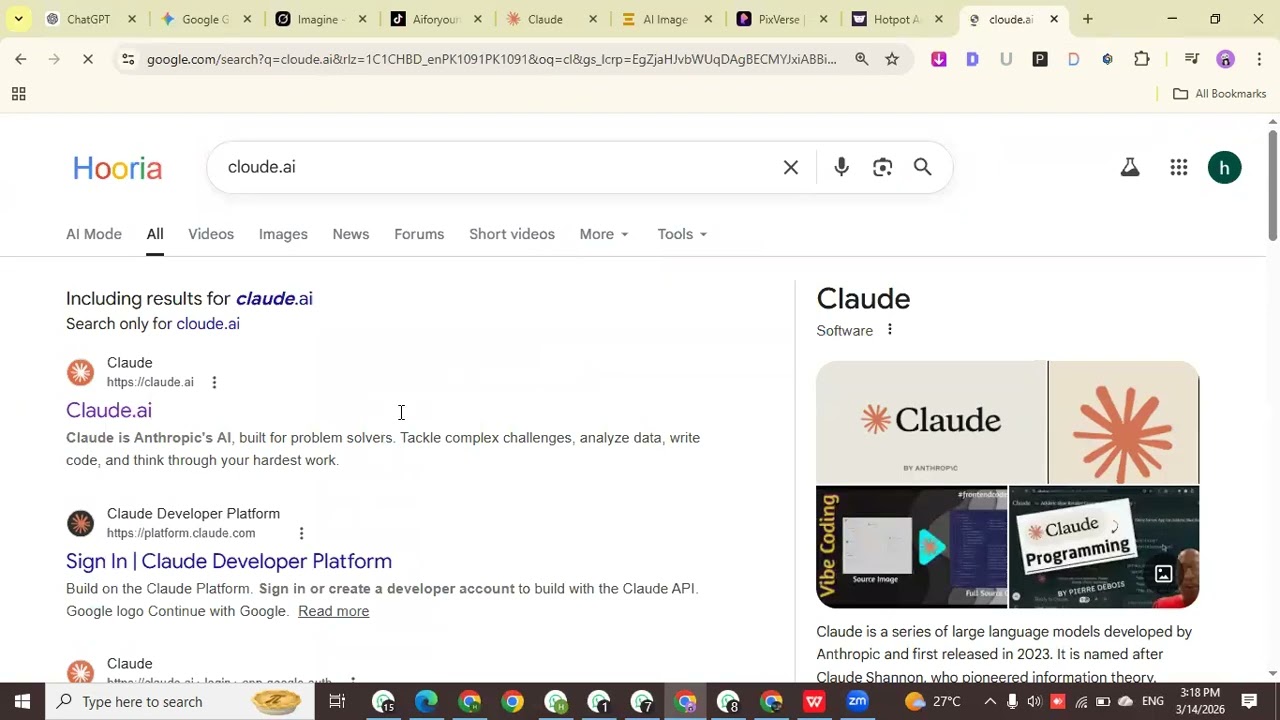
Task: Open more options for Claude.ai result
Action: point(214,382)
